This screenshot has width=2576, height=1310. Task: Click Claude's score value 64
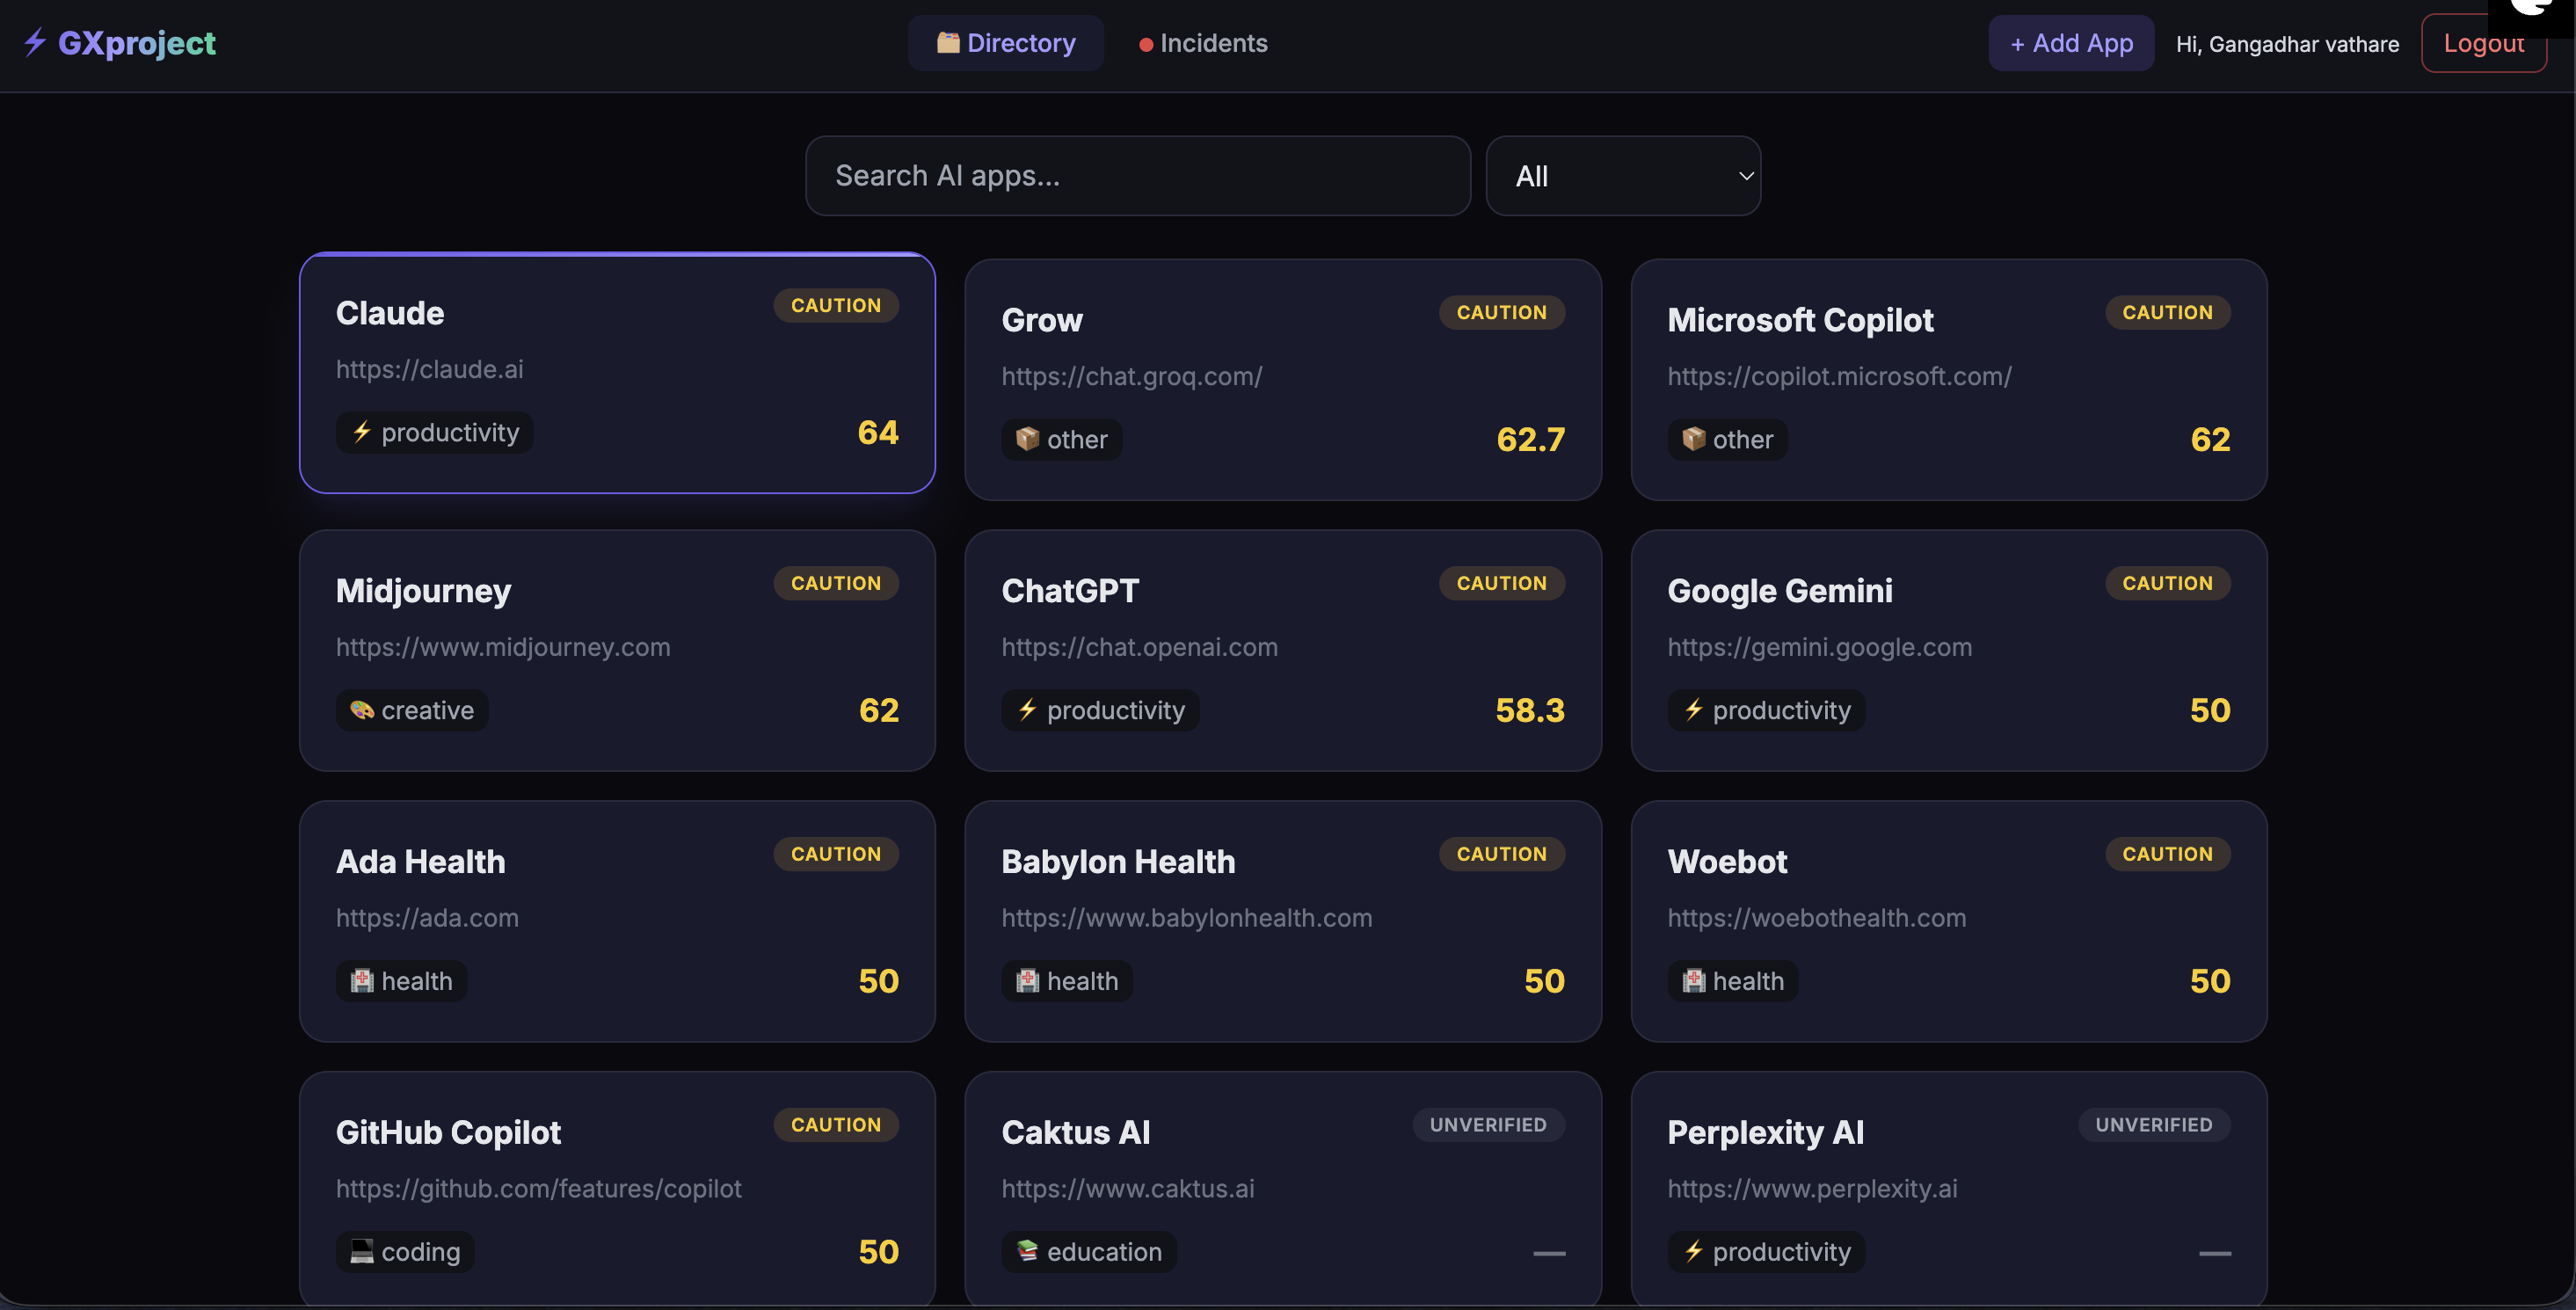click(878, 432)
